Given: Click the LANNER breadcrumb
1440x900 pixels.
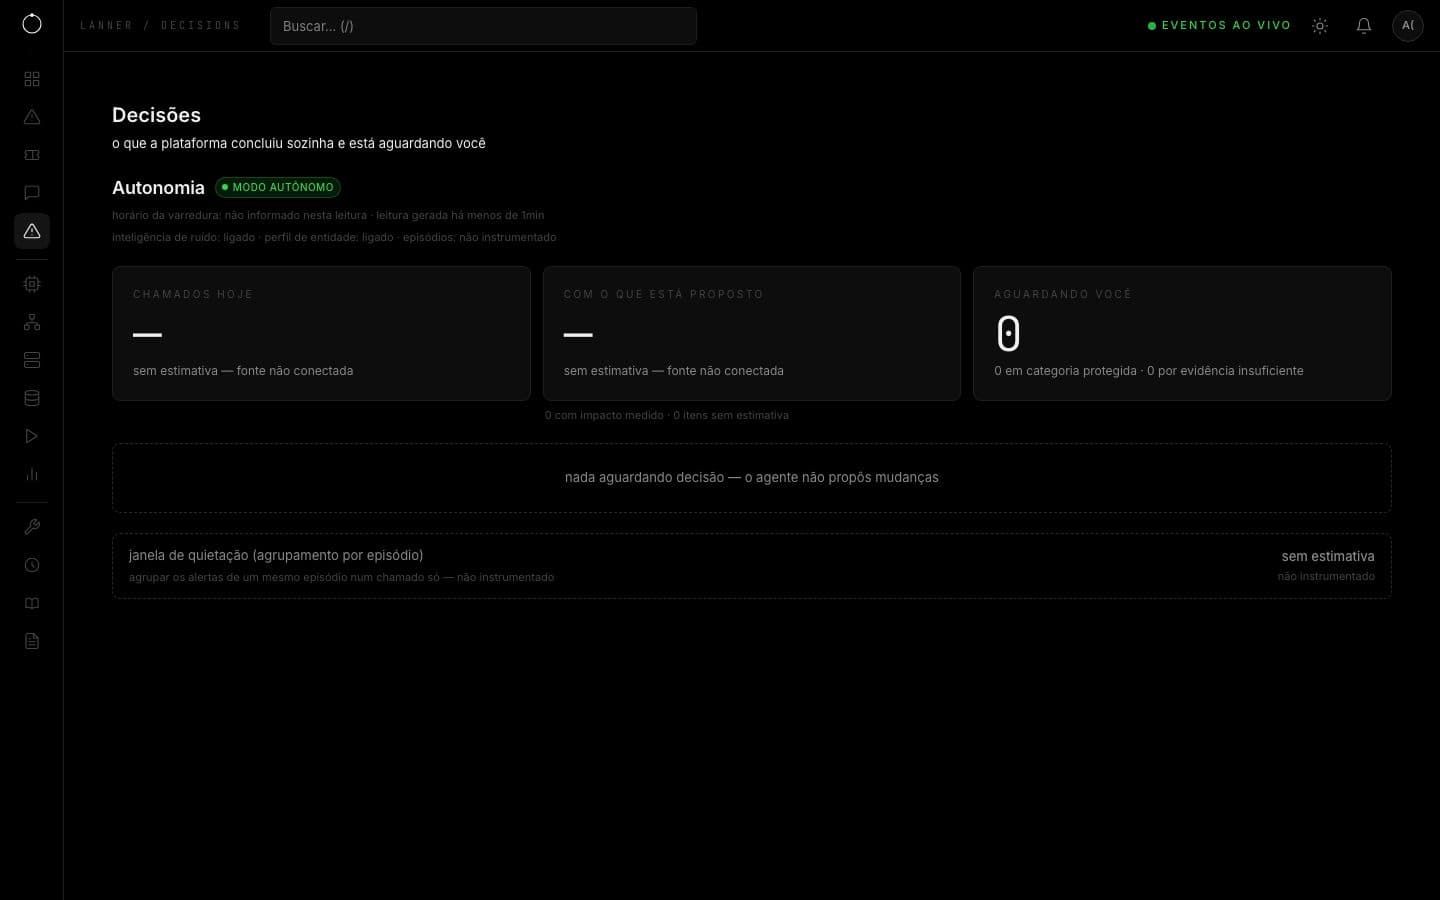Looking at the screenshot, I should tap(106, 26).
